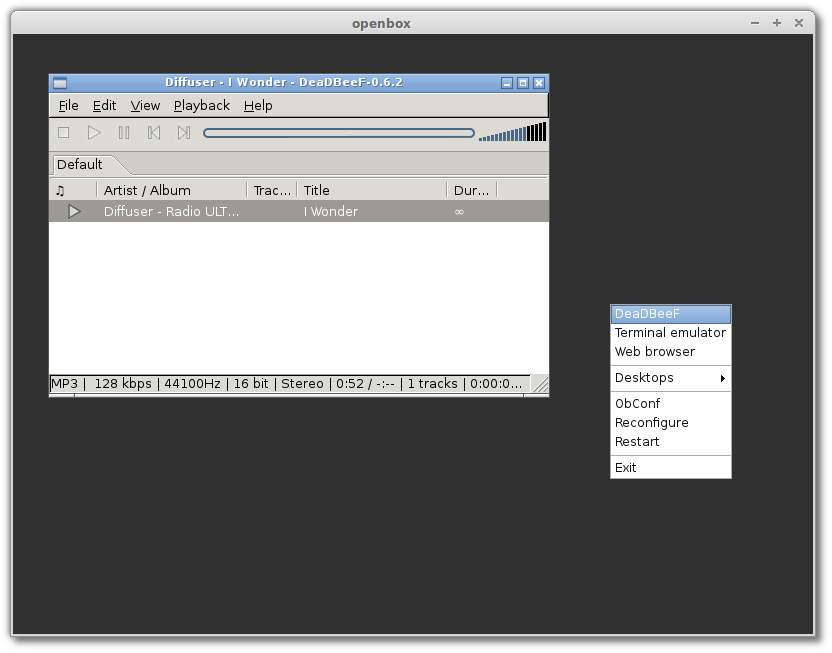Skip to the next track
This screenshot has width=832, height=653.
pos(184,133)
